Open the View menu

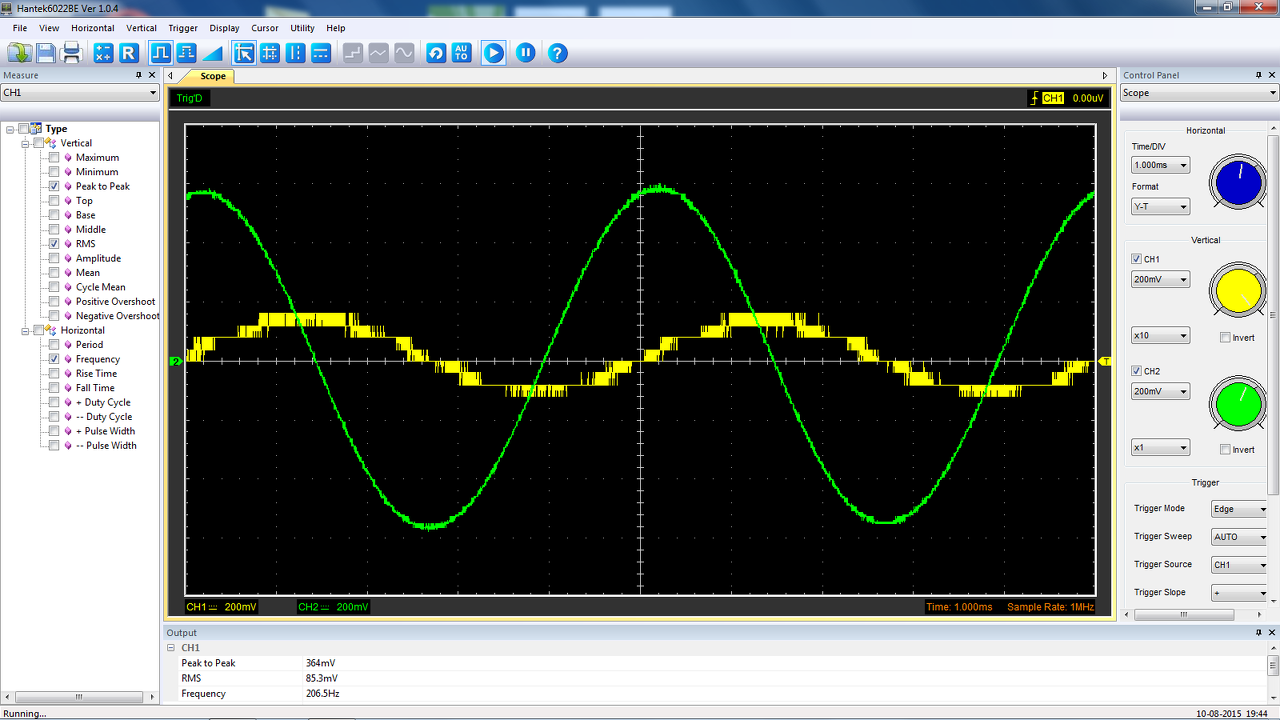[49, 28]
